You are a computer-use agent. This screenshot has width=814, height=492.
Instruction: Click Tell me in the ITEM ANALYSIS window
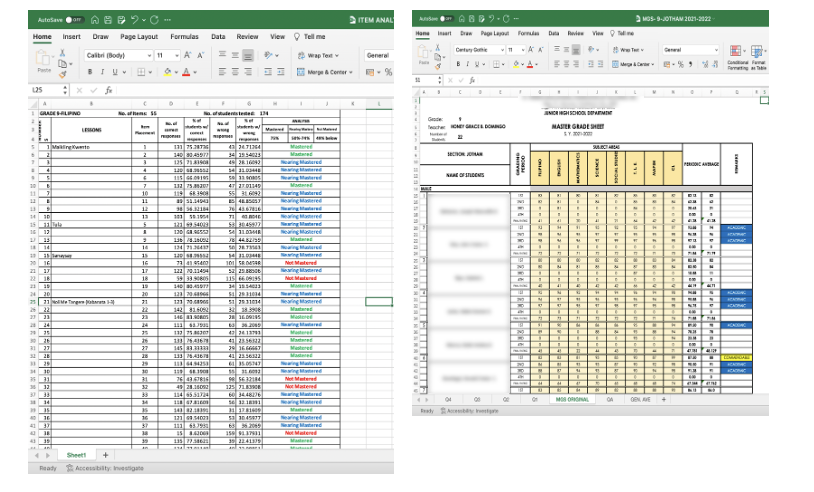pyautogui.click(x=310, y=37)
